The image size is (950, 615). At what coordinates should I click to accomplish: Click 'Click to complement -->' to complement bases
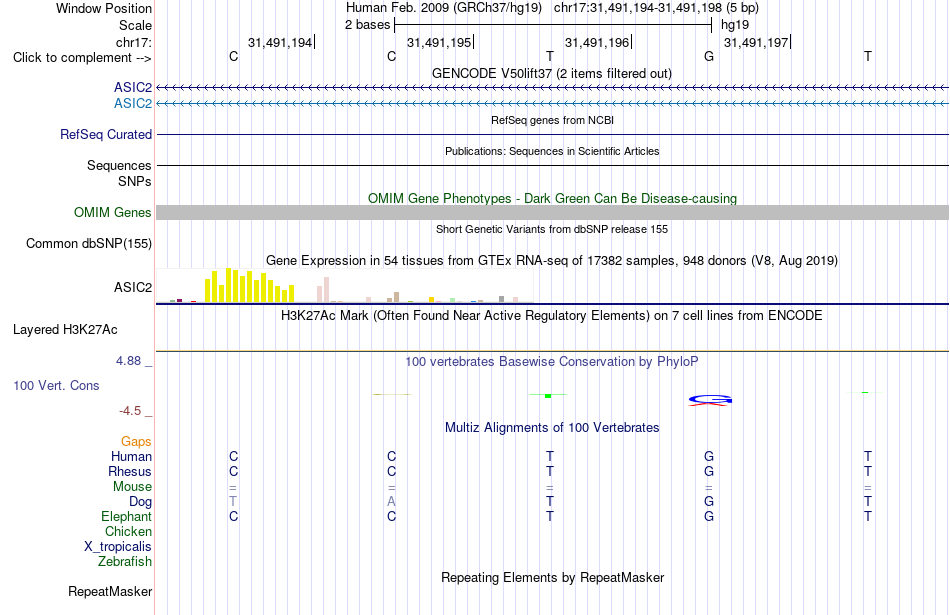tap(82, 58)
